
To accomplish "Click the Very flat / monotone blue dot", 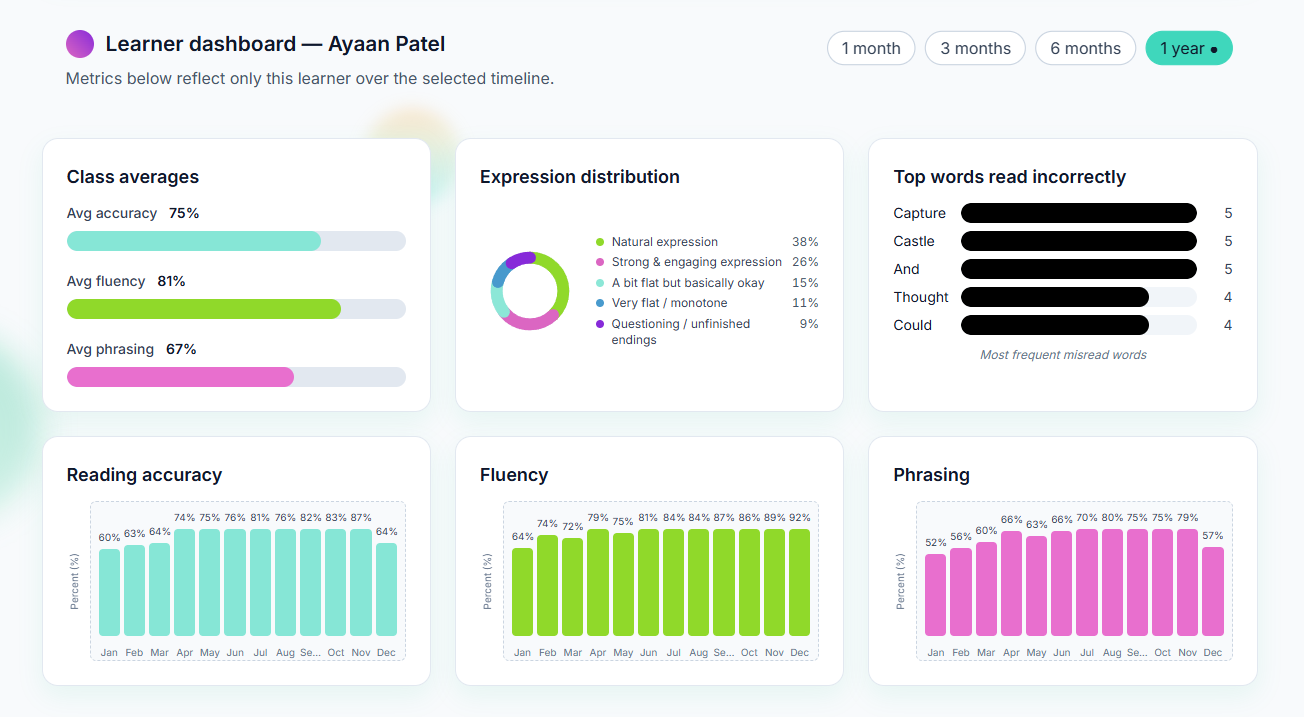I will click(x=600, y=302).
